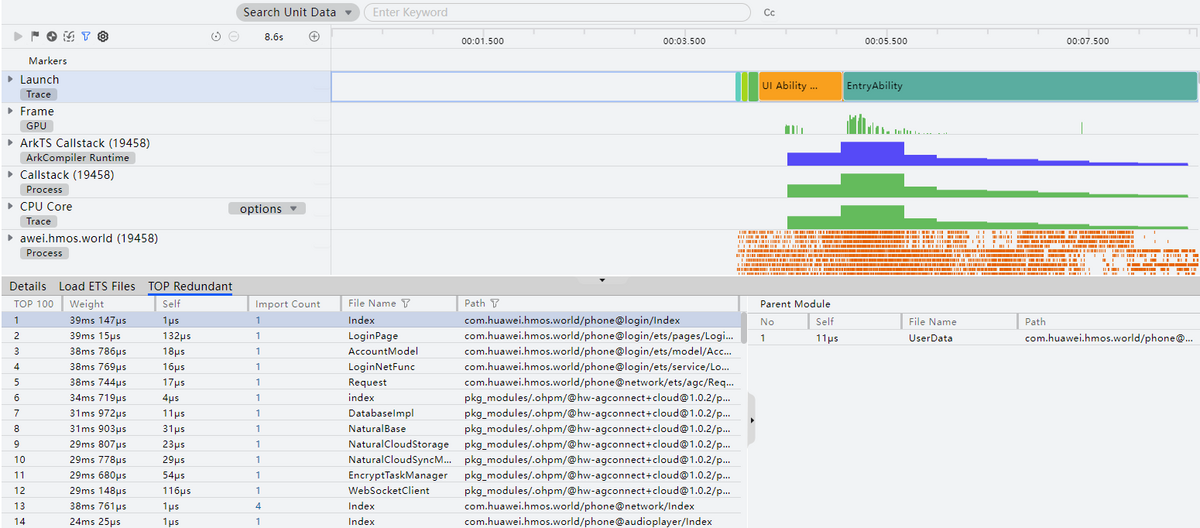1200x528 pixels.
Task: Switch to the Details tab
Action: click(28, 286)
